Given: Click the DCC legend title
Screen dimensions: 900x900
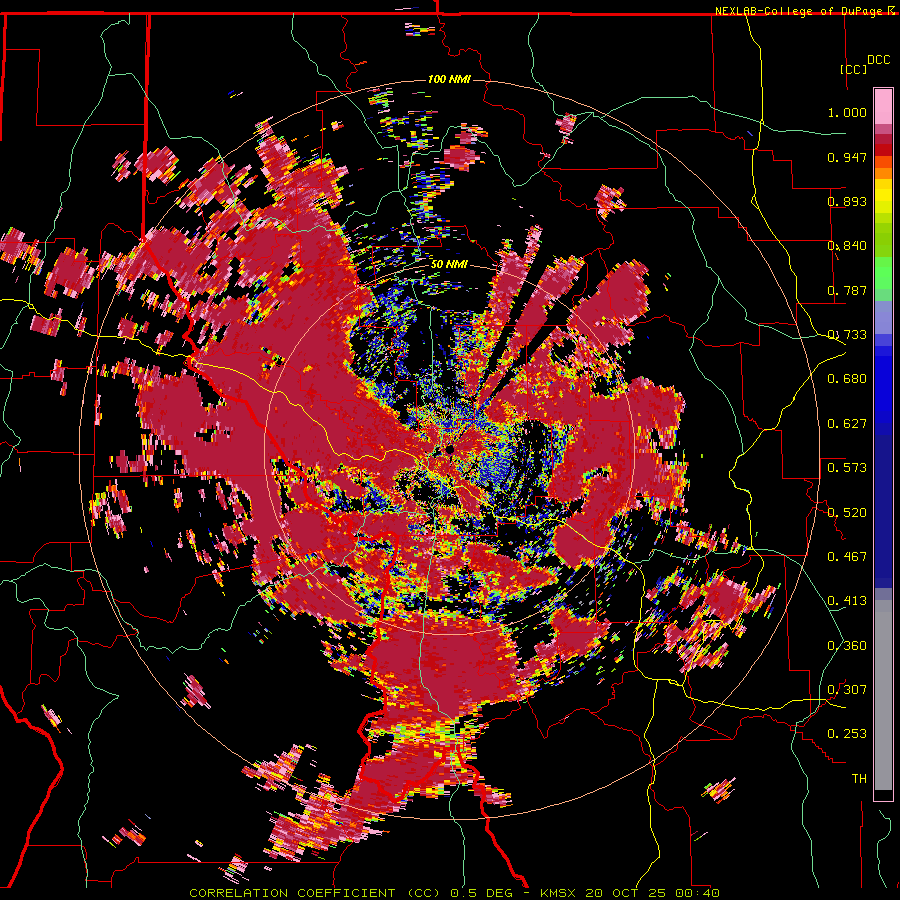Looking at the screenshot, I should coord(878,60).
